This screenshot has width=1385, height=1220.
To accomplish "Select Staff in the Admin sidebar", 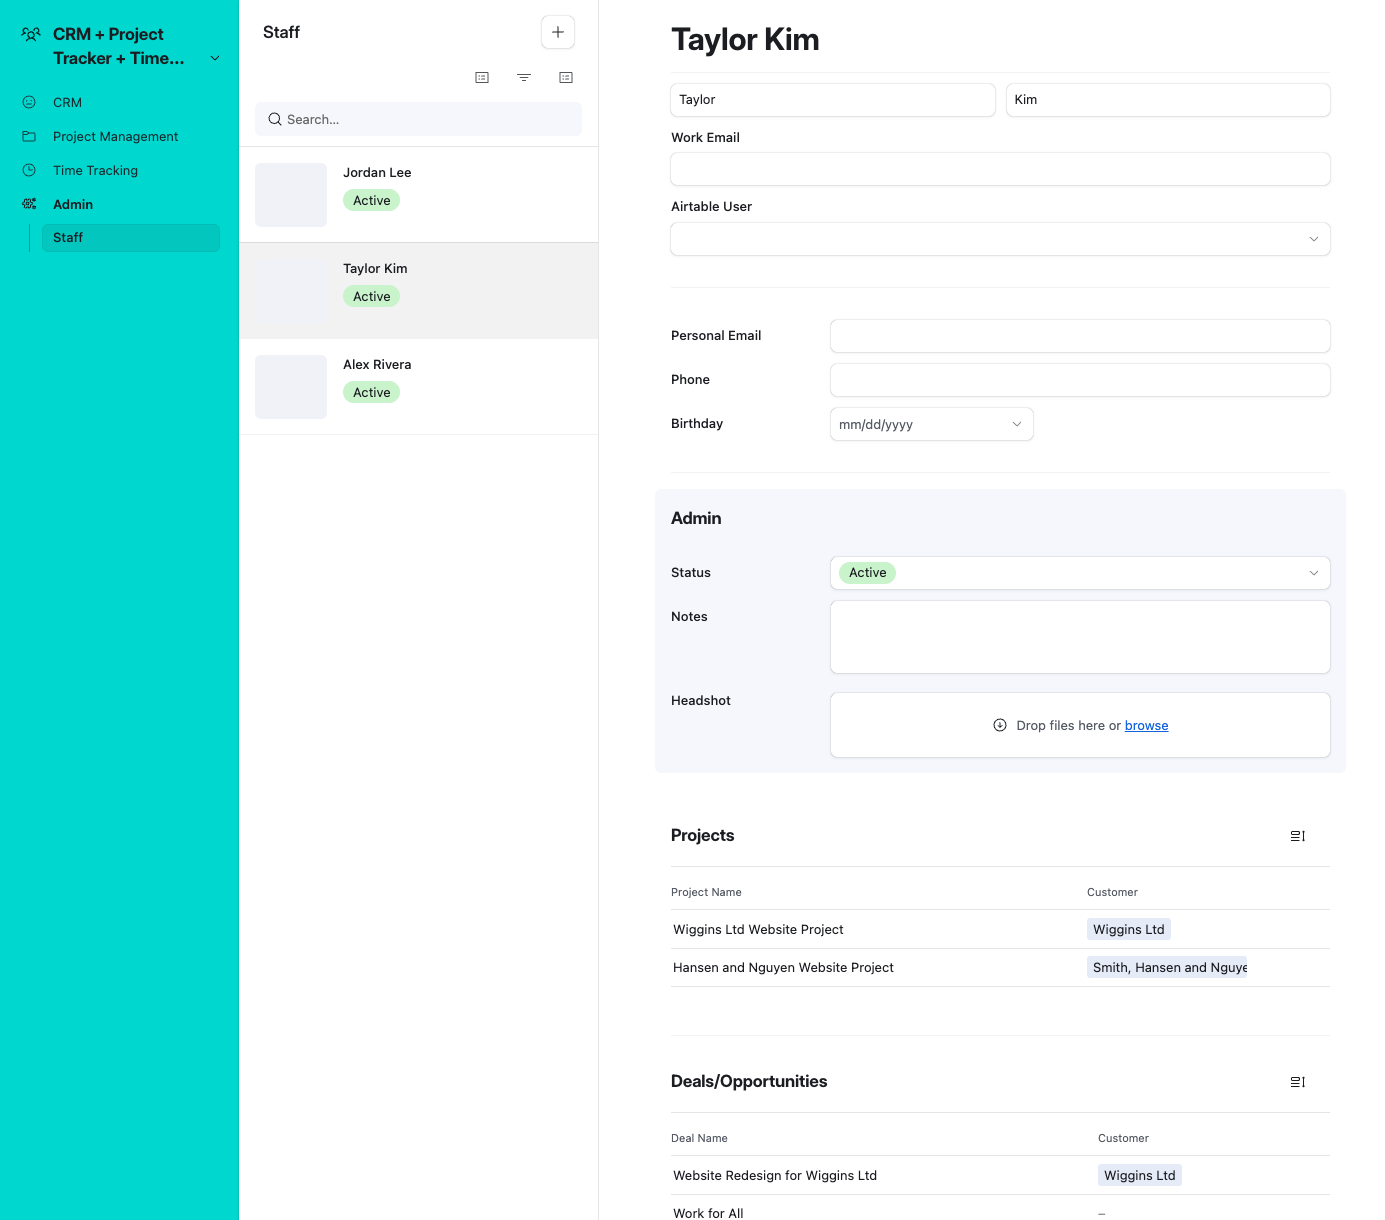I will [68, 237].
